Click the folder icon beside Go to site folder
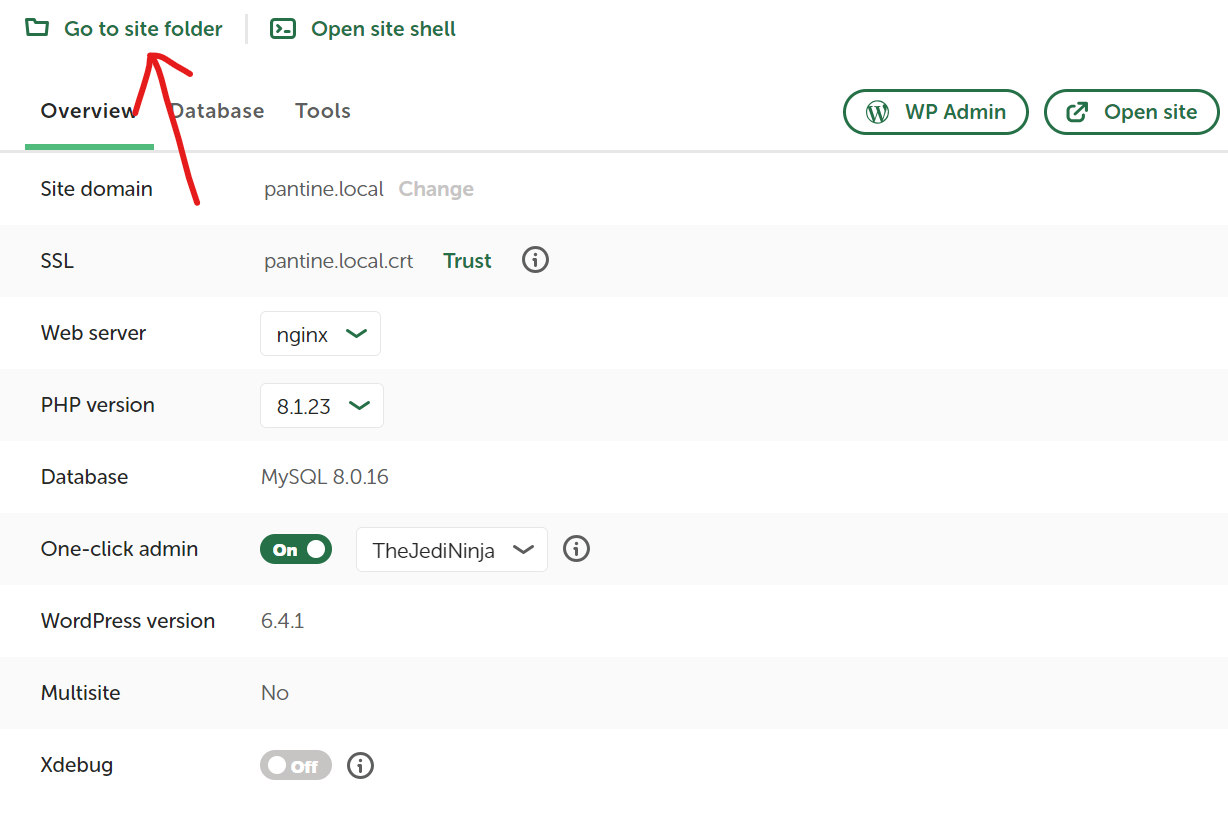The image size is (1228, 816). (x=36, y=28)
